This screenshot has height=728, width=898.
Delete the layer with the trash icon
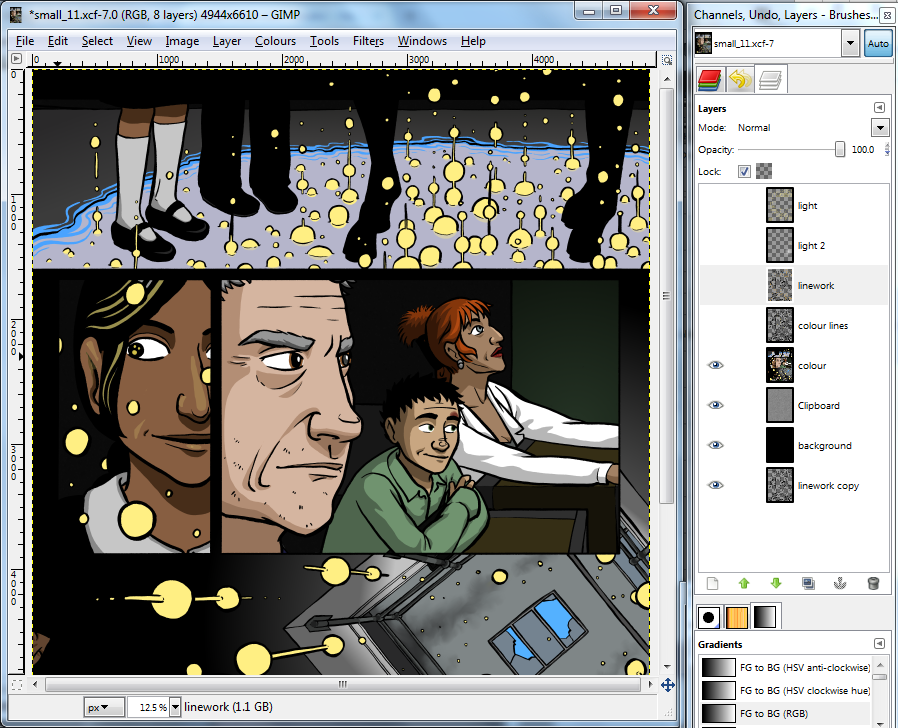873,583
